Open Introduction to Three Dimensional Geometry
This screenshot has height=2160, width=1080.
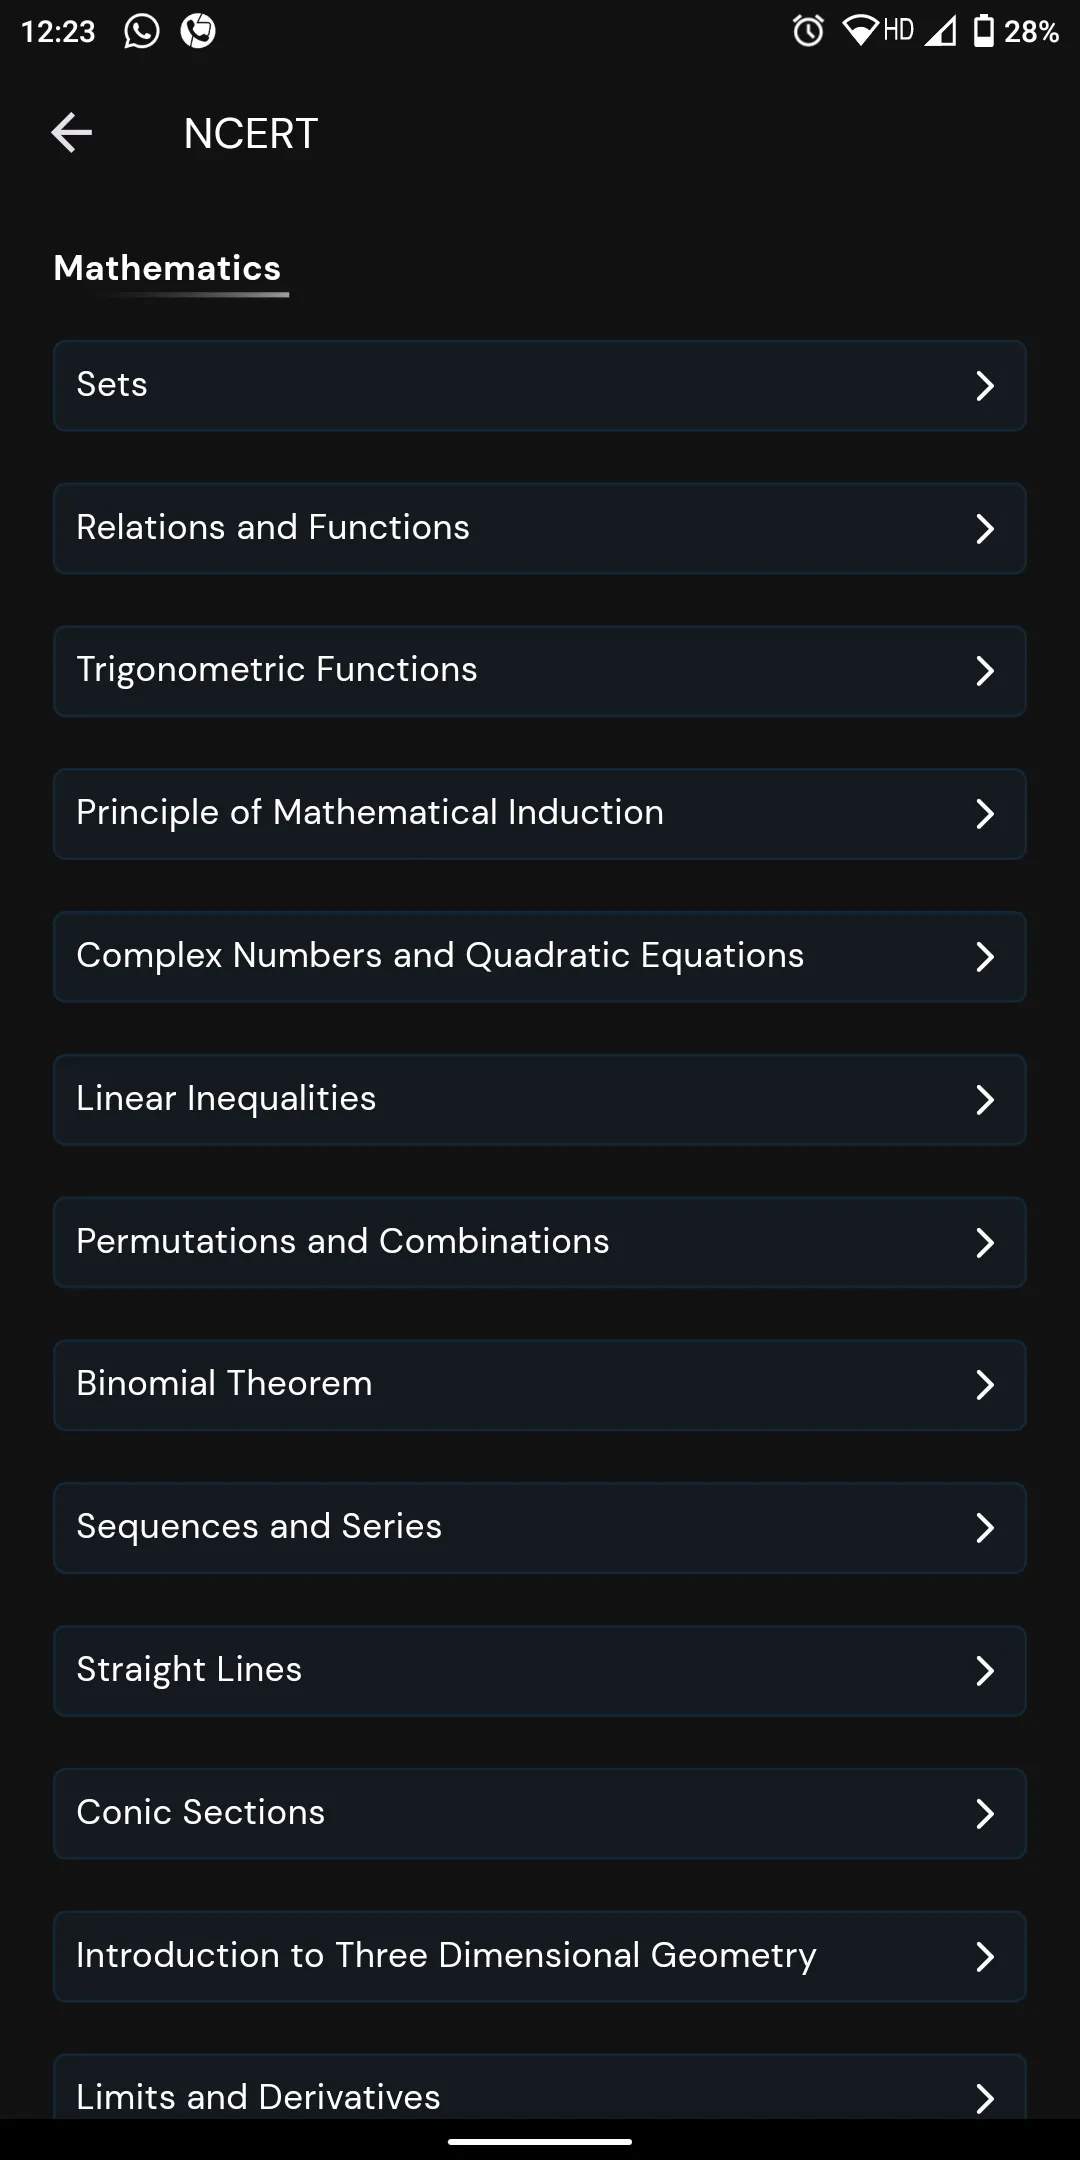pos(540,1957)
